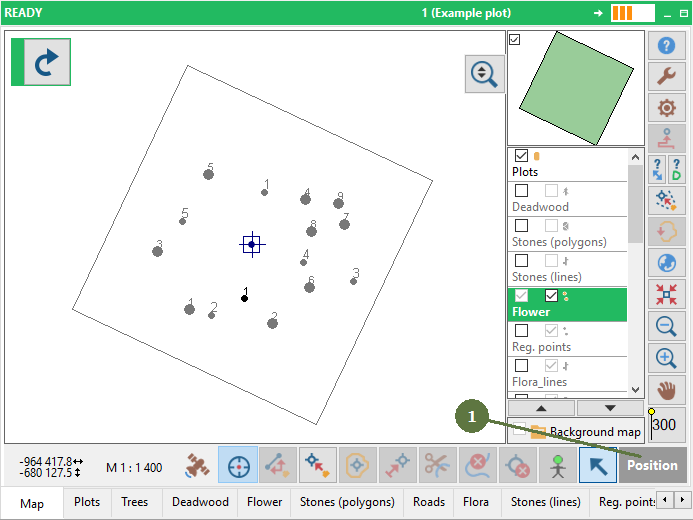693x520 pixels.
Task: Select the pan hand tool
Action: pyautogui.click(x=666, y=389)
